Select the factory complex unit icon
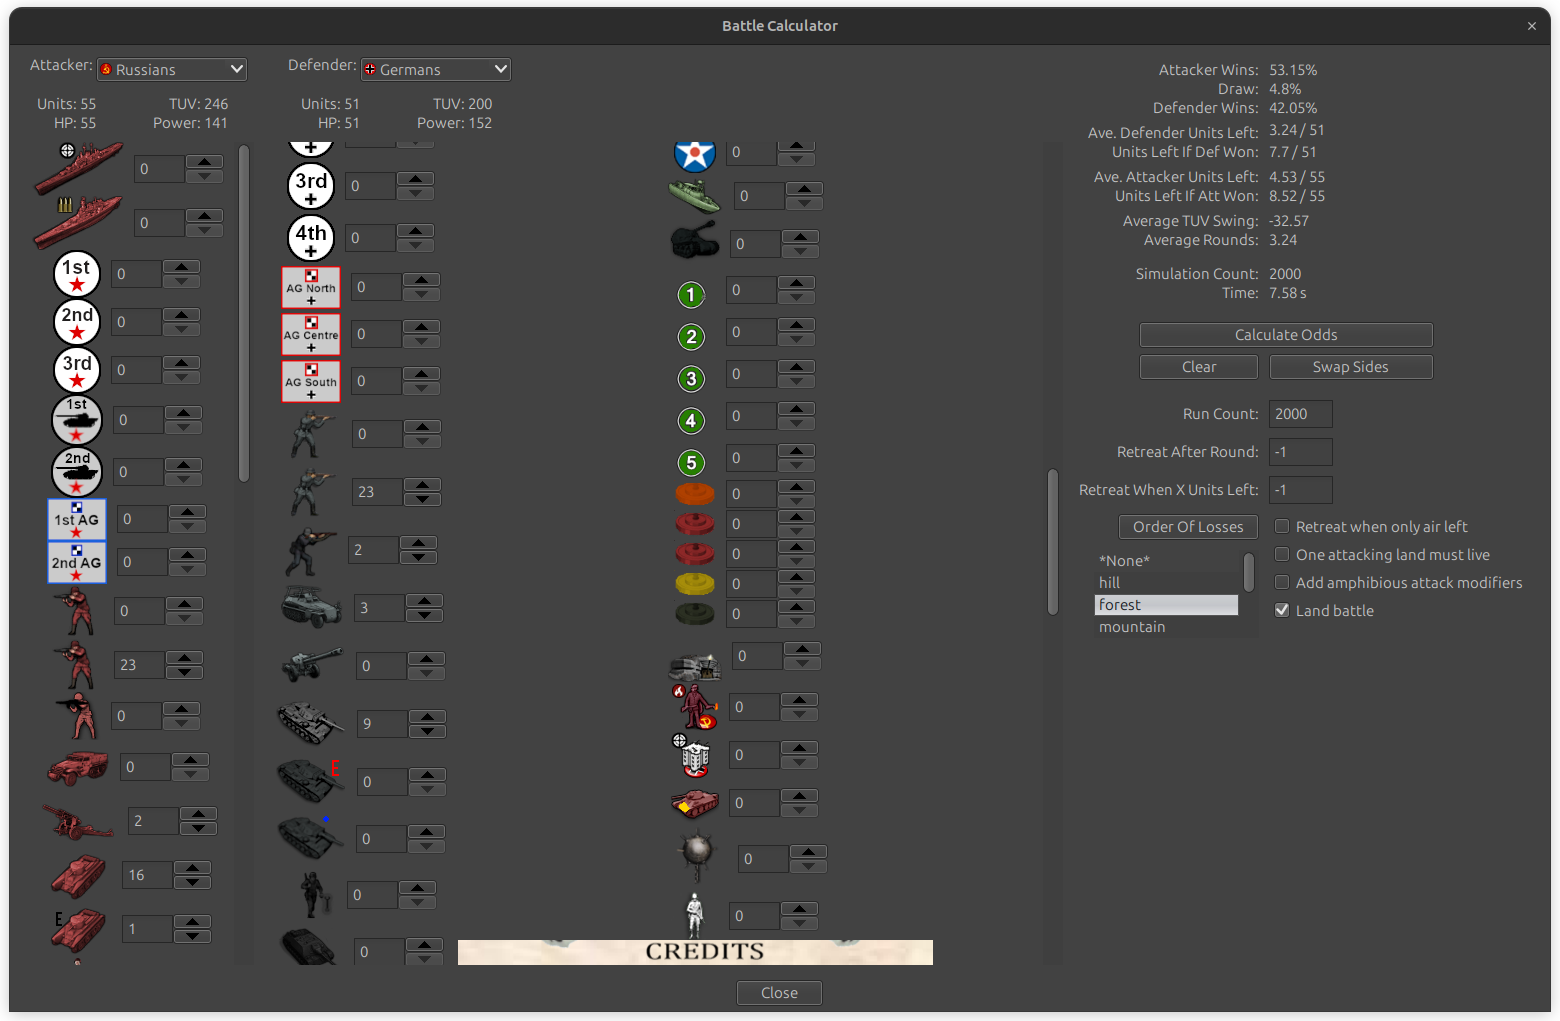The height and width of the screenshot is (1021, 1560). click(x=695, y=756)
